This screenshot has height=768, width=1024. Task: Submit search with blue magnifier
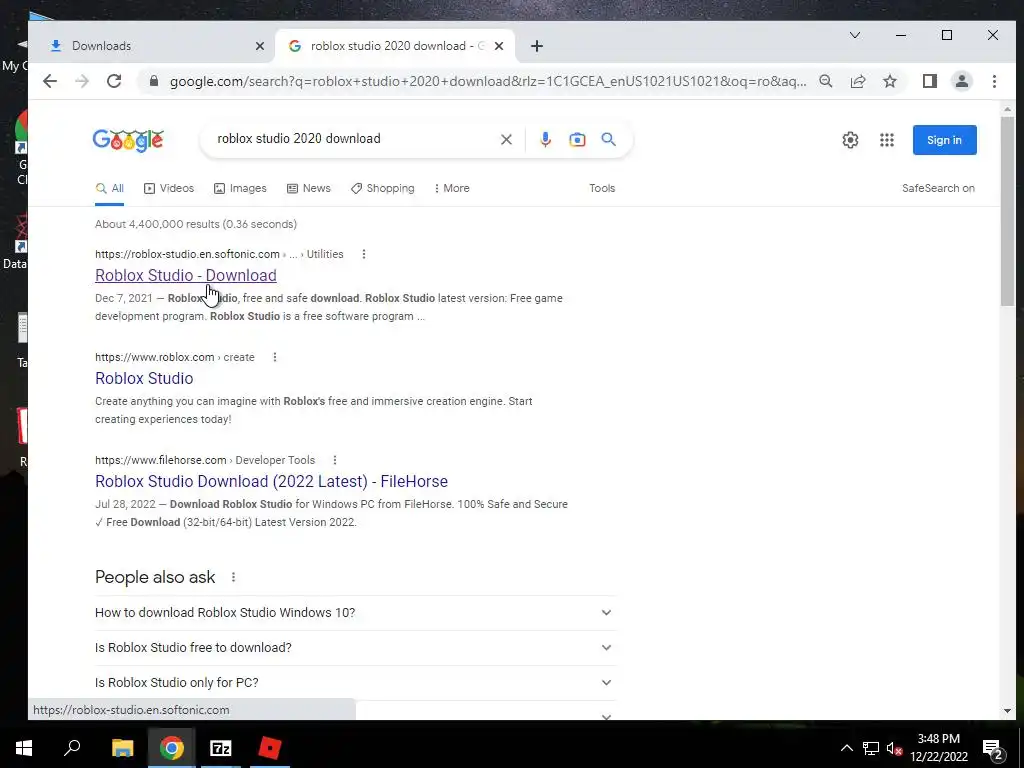609,139
